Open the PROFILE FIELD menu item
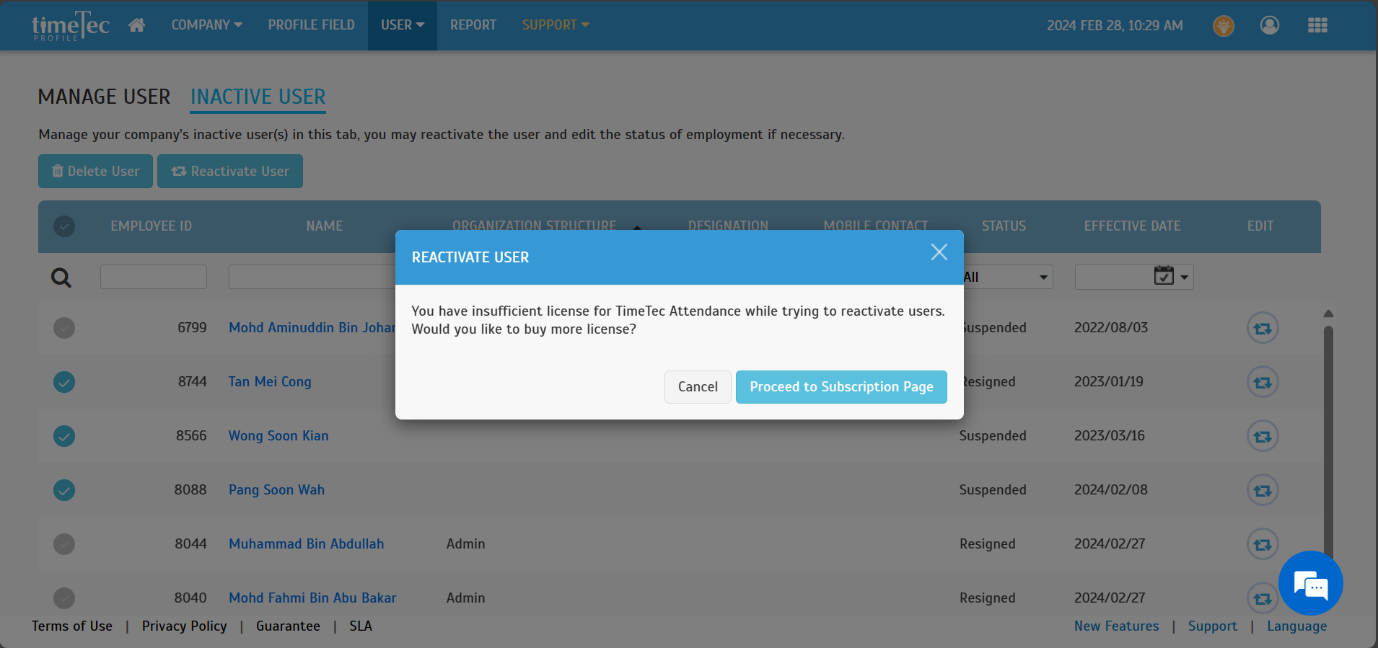Viewport: 1378px width, 648px height. (311, 25)
